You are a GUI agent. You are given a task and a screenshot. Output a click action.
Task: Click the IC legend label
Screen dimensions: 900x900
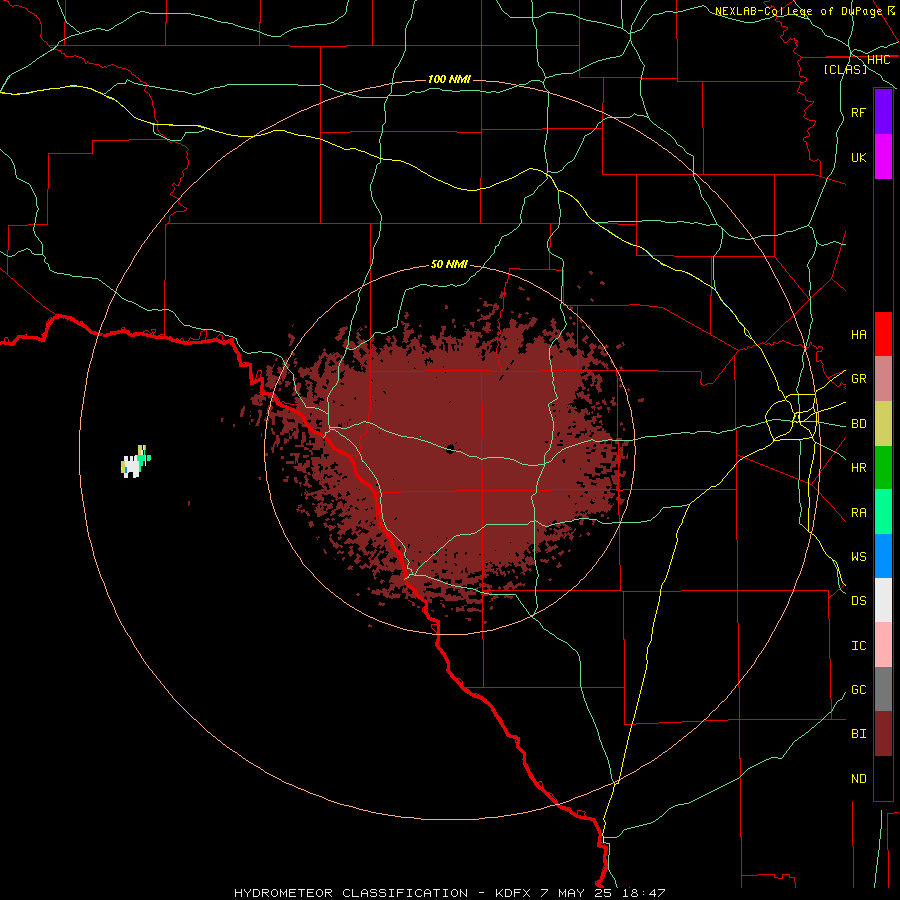pyautogui.click(x=858, y=646)
